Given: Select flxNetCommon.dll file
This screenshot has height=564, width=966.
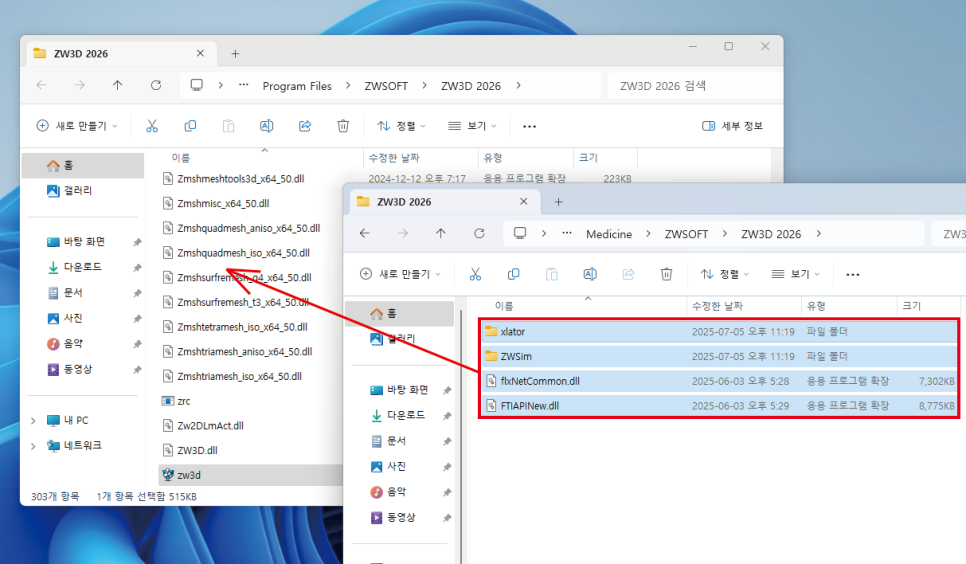Looking at the screenshot, I should tap(719, 381).
